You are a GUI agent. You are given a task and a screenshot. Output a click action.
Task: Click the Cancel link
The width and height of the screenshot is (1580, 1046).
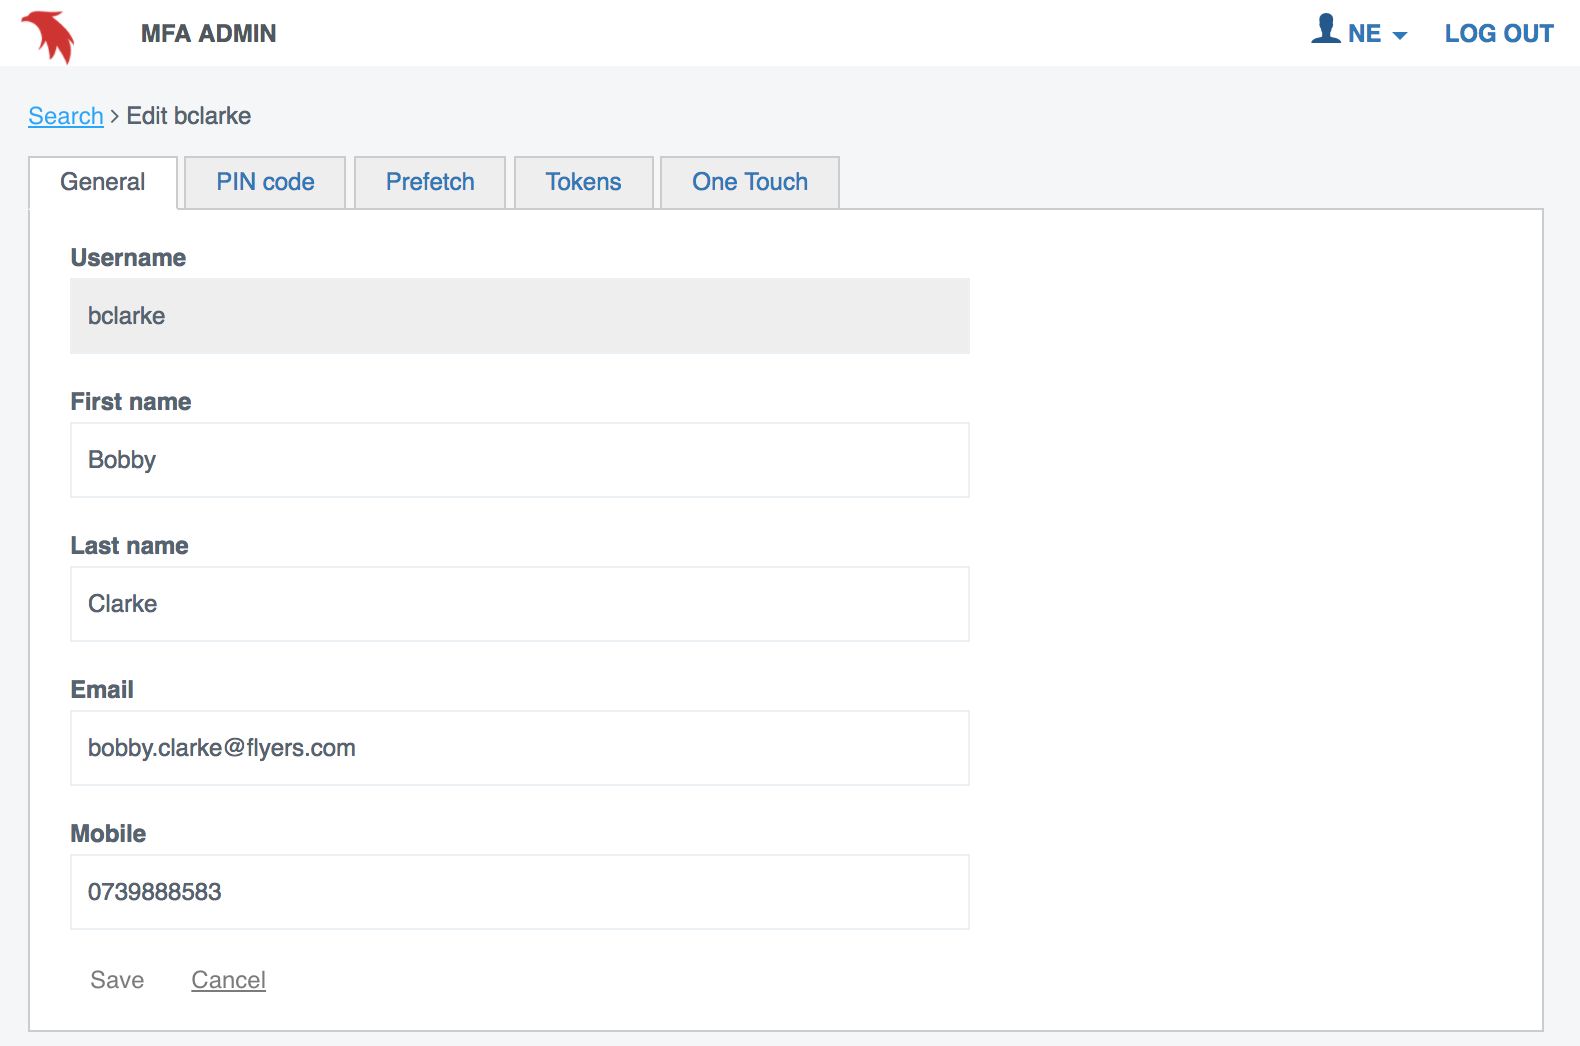pyautogui.click(x=229, y=980)
